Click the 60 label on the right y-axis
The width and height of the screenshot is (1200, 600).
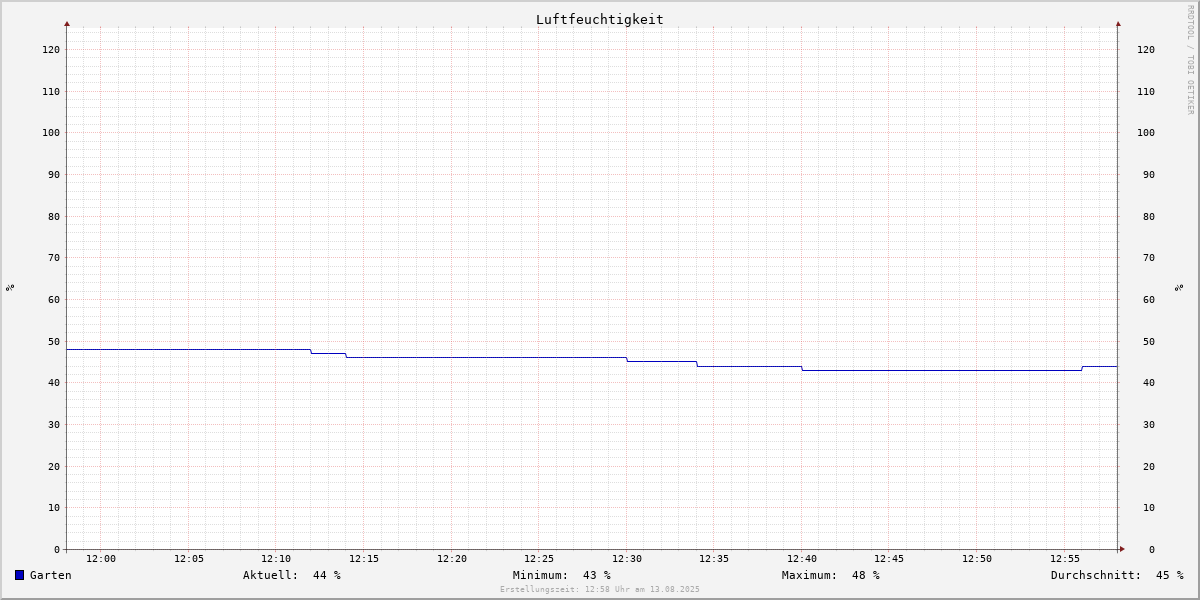(x=1149, y=299)
